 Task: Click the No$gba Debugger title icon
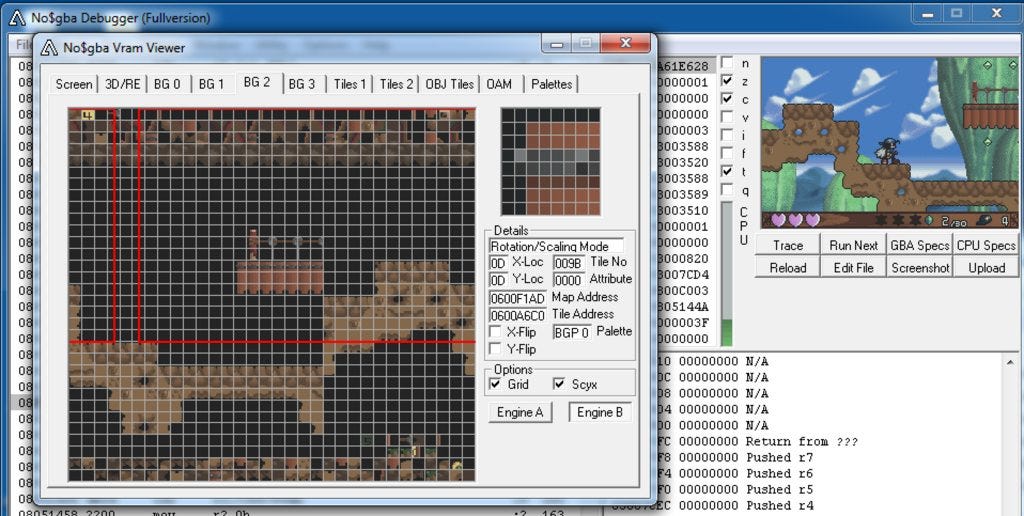click(x=16, y=18)
